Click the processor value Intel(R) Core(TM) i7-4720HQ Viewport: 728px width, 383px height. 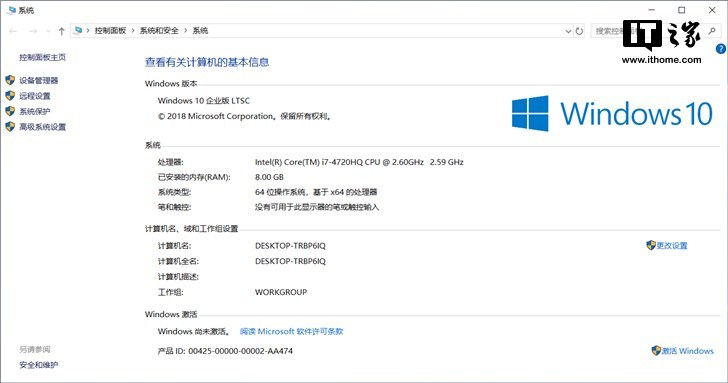pyautogui.click(x=359, y=162)
